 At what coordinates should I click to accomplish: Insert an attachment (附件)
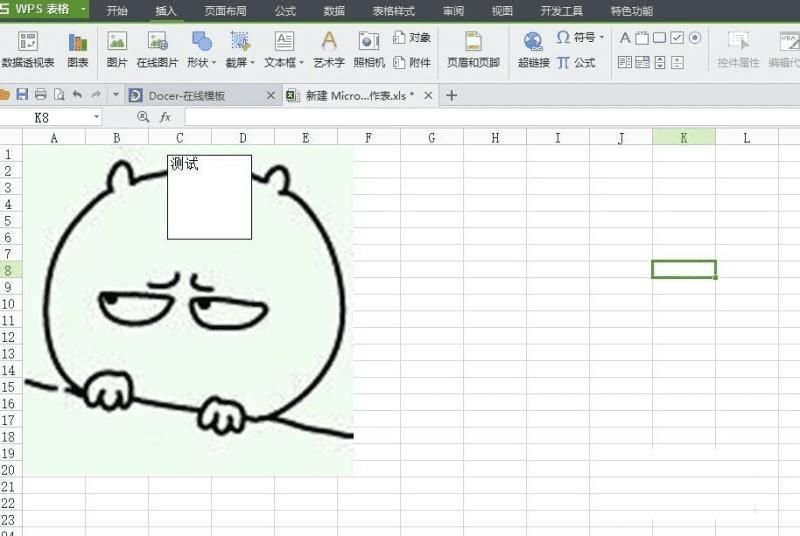tap(412, 62)
